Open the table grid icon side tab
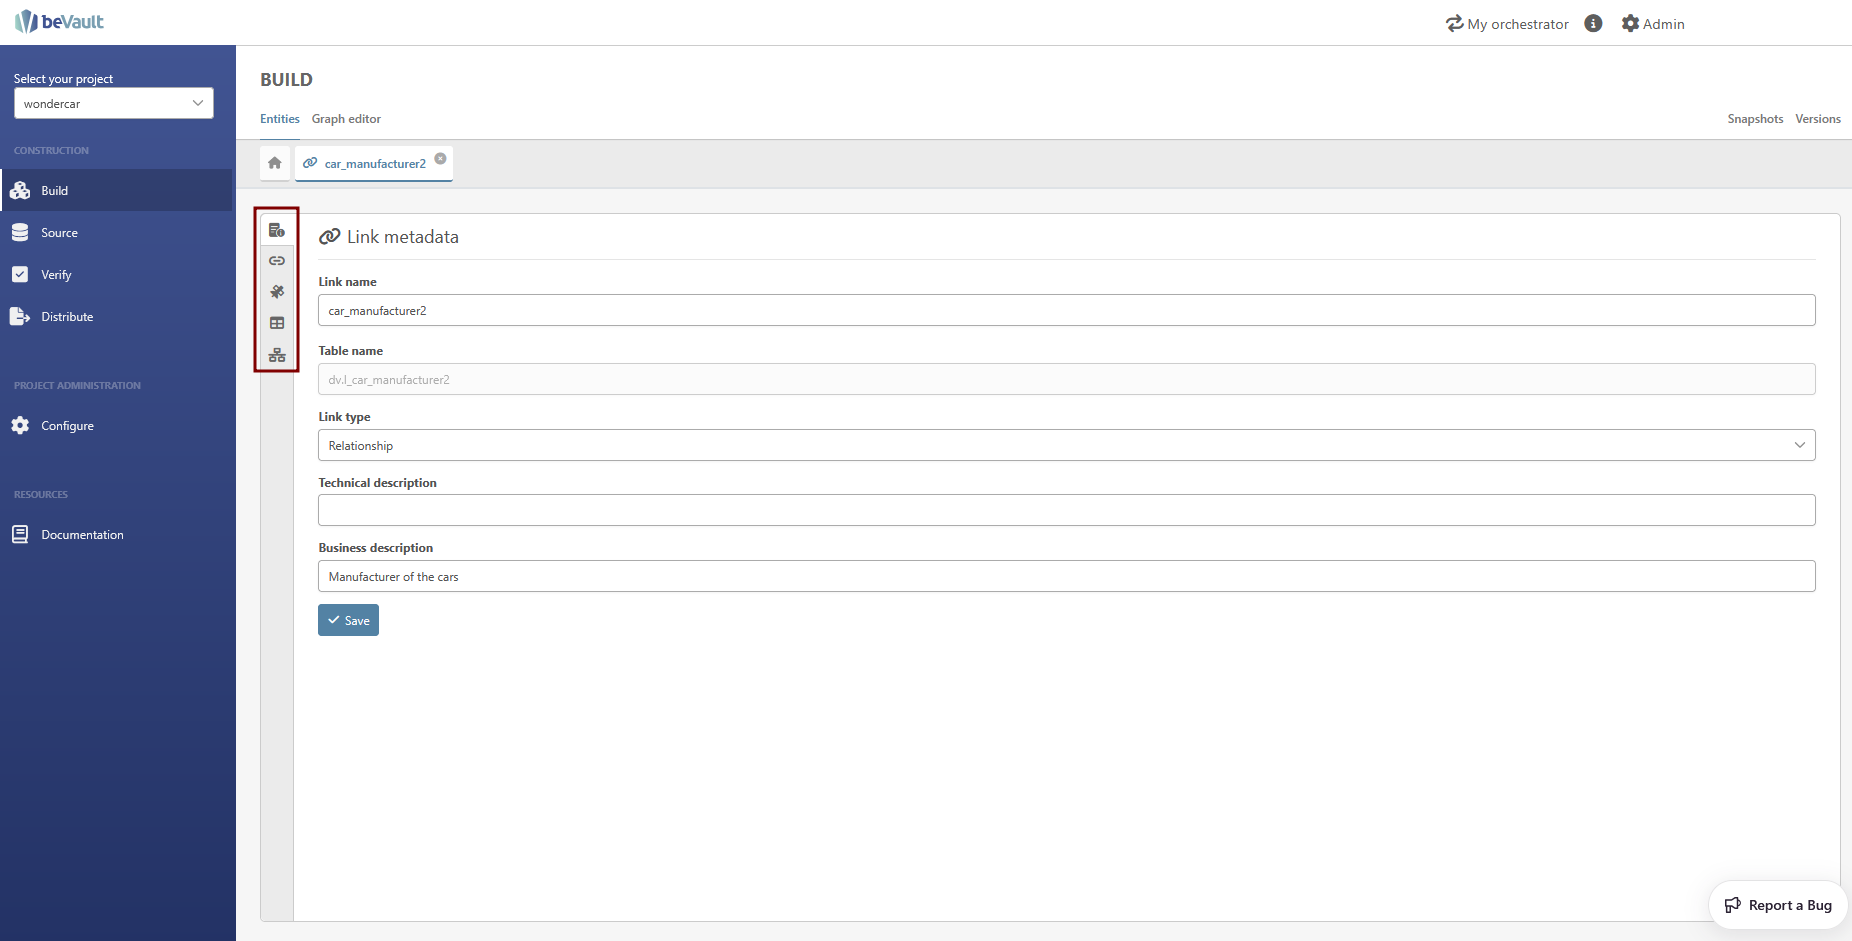Image resolution: width=1852 pixels, height=941 pixels. 277,323
